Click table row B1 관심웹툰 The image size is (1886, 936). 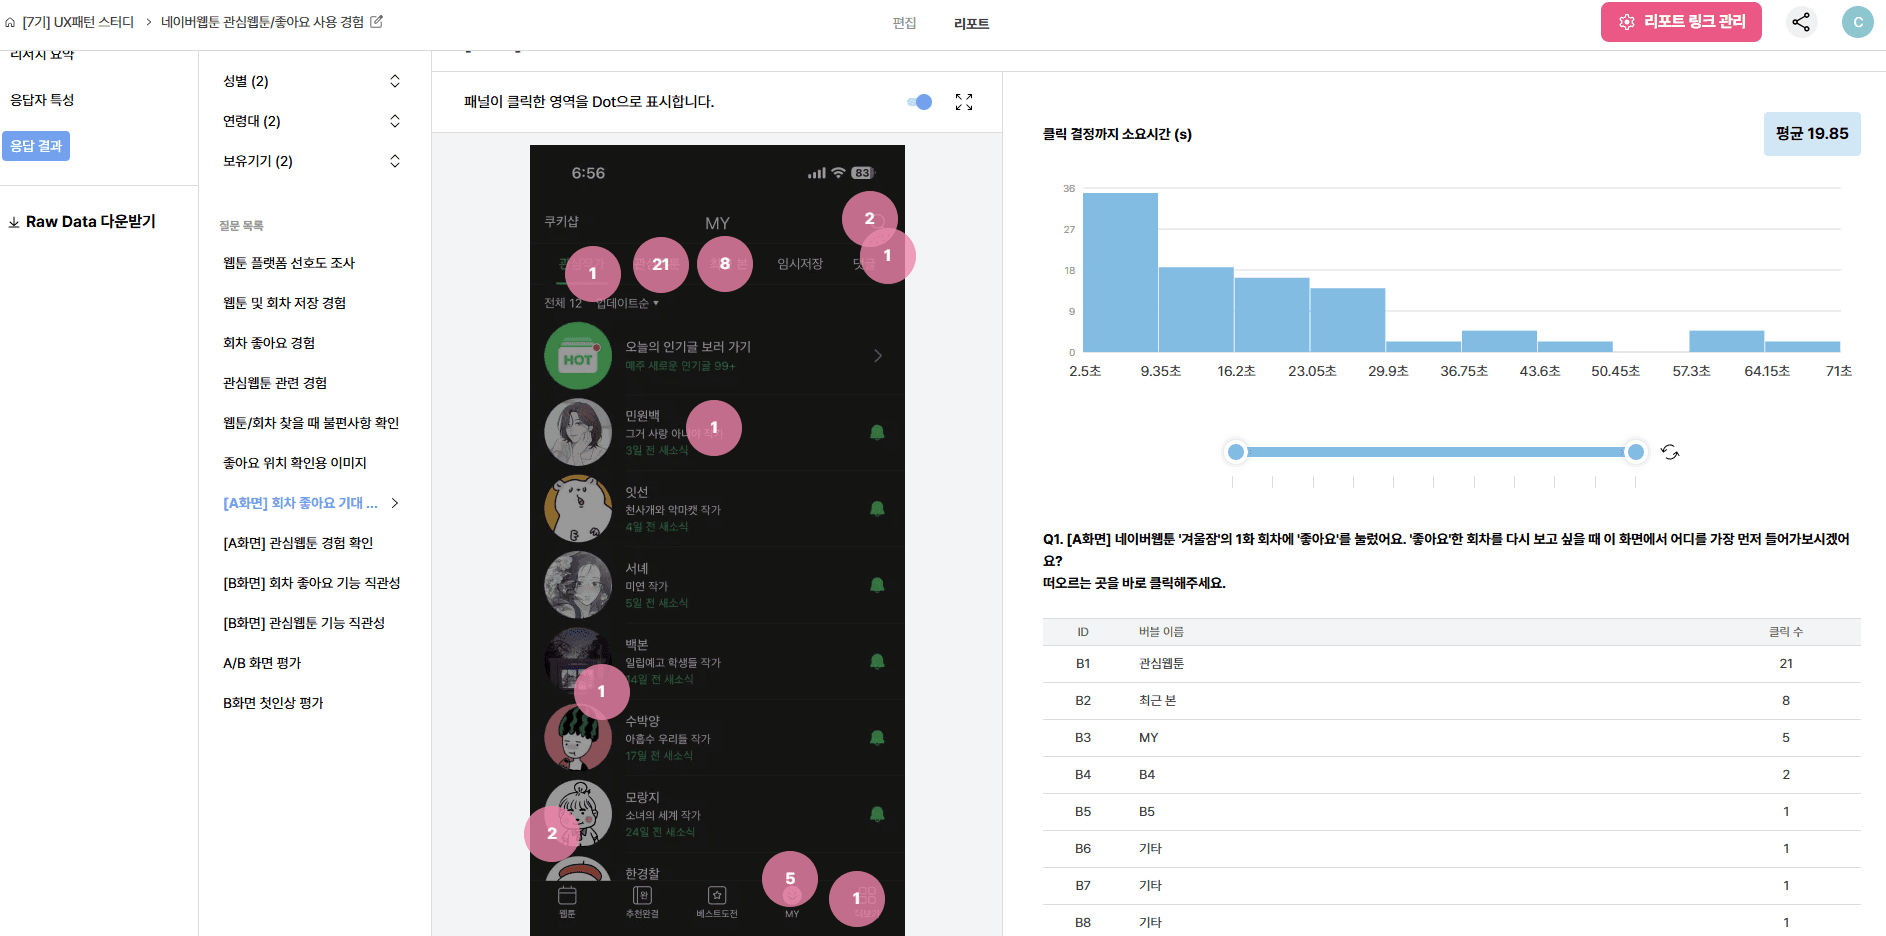[x=1451, y=664]
